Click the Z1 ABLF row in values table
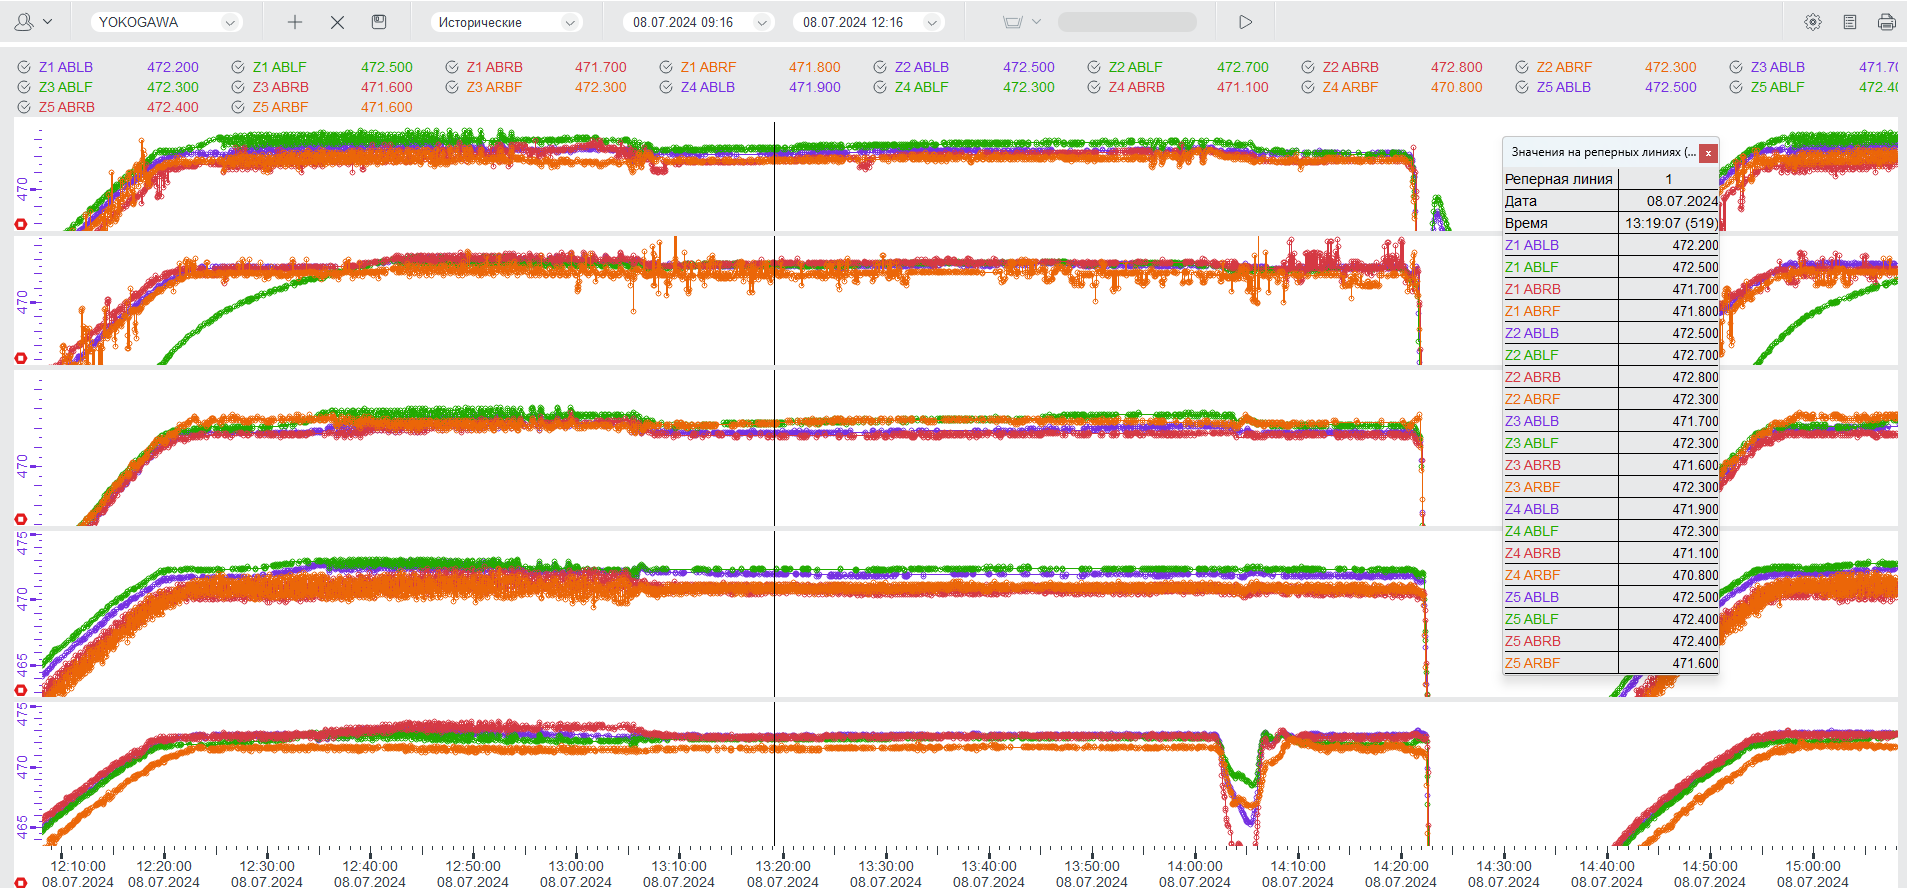Image resolution: width=1907 pixels, height=888 pixels. 1610,267
